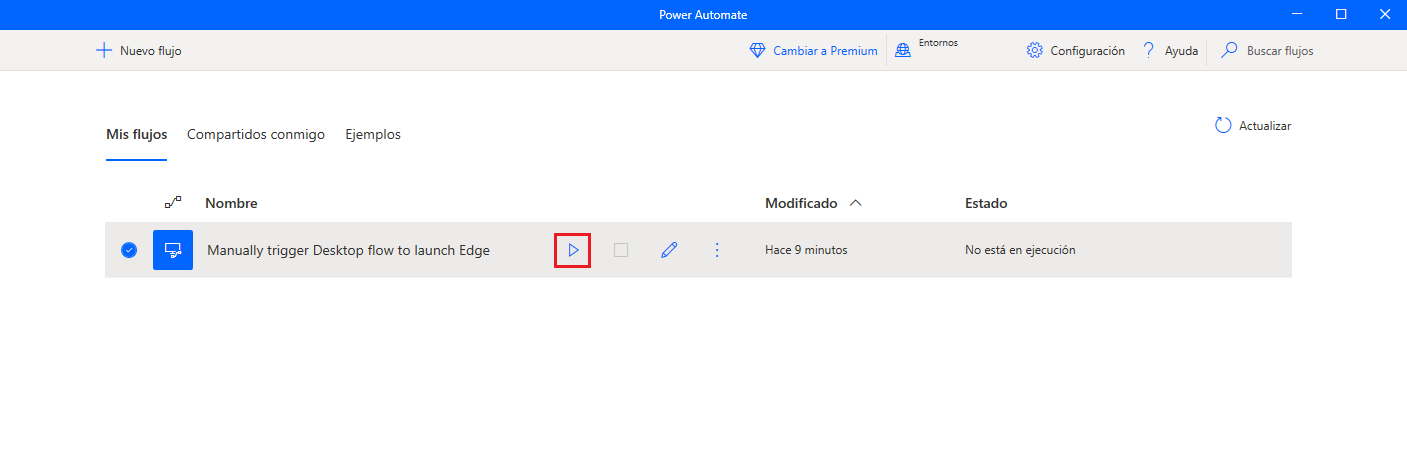Sort by Modificado column header

[x=801, y=203]
